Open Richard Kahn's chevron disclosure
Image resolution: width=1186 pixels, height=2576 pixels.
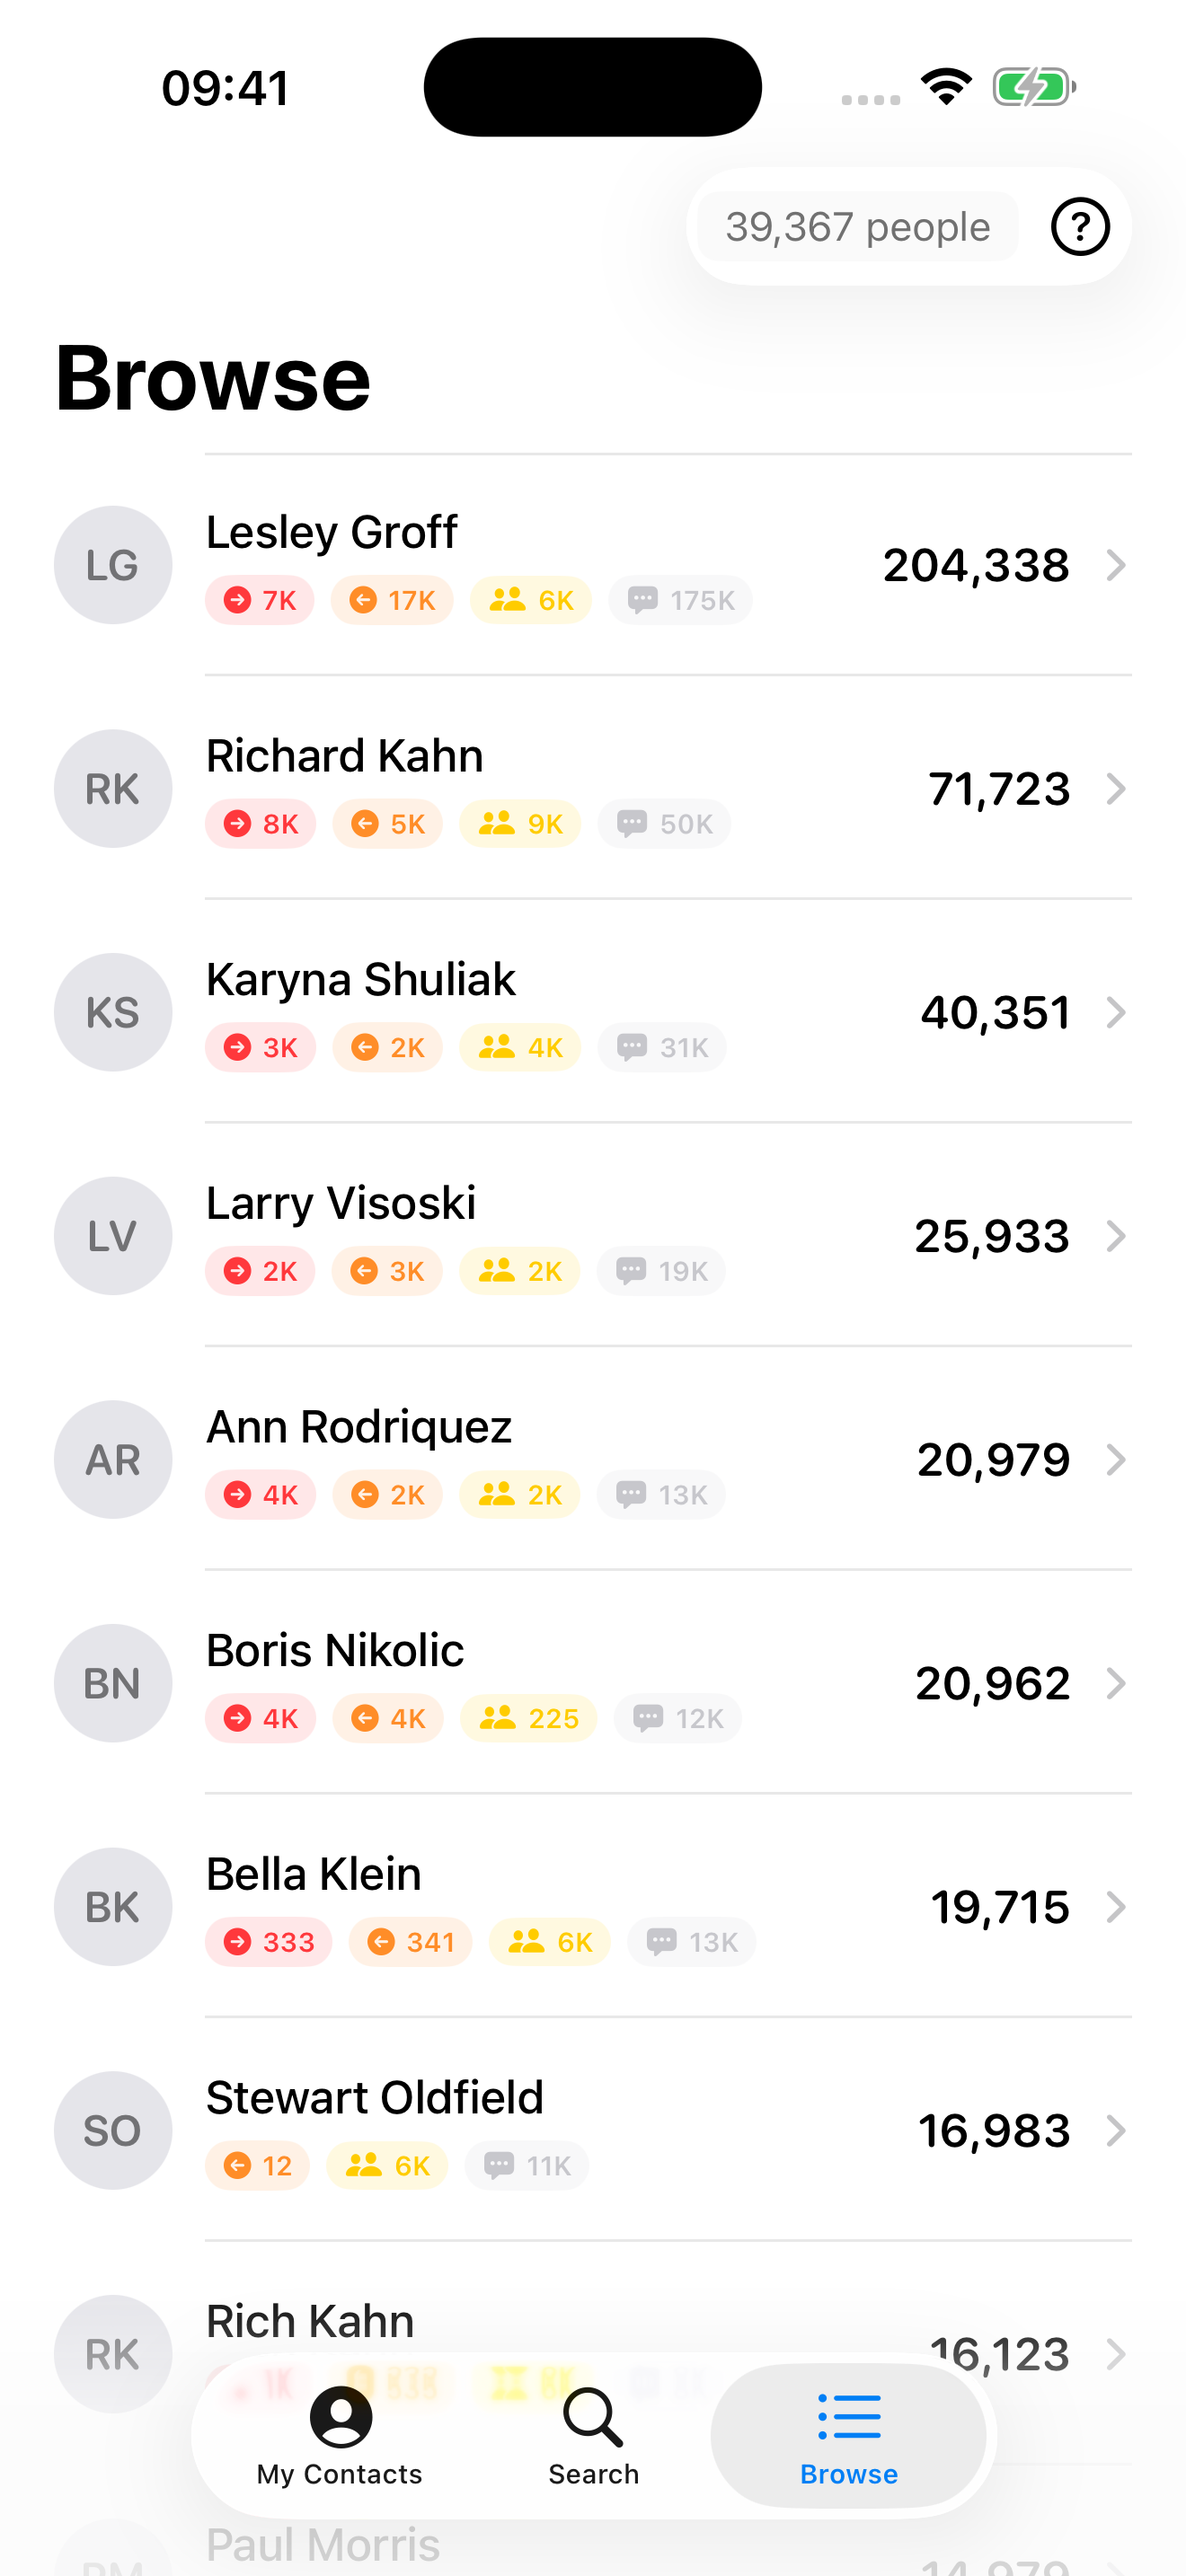[1116, 789]
